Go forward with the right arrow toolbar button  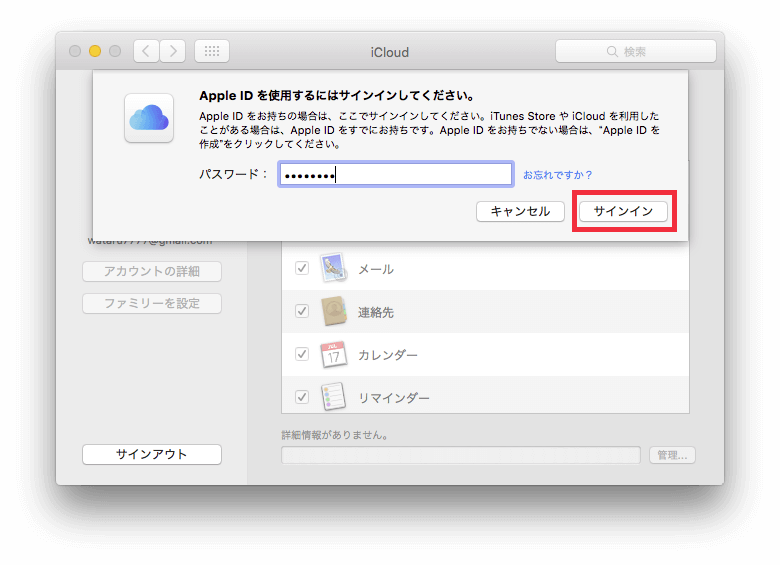point(173,51)
